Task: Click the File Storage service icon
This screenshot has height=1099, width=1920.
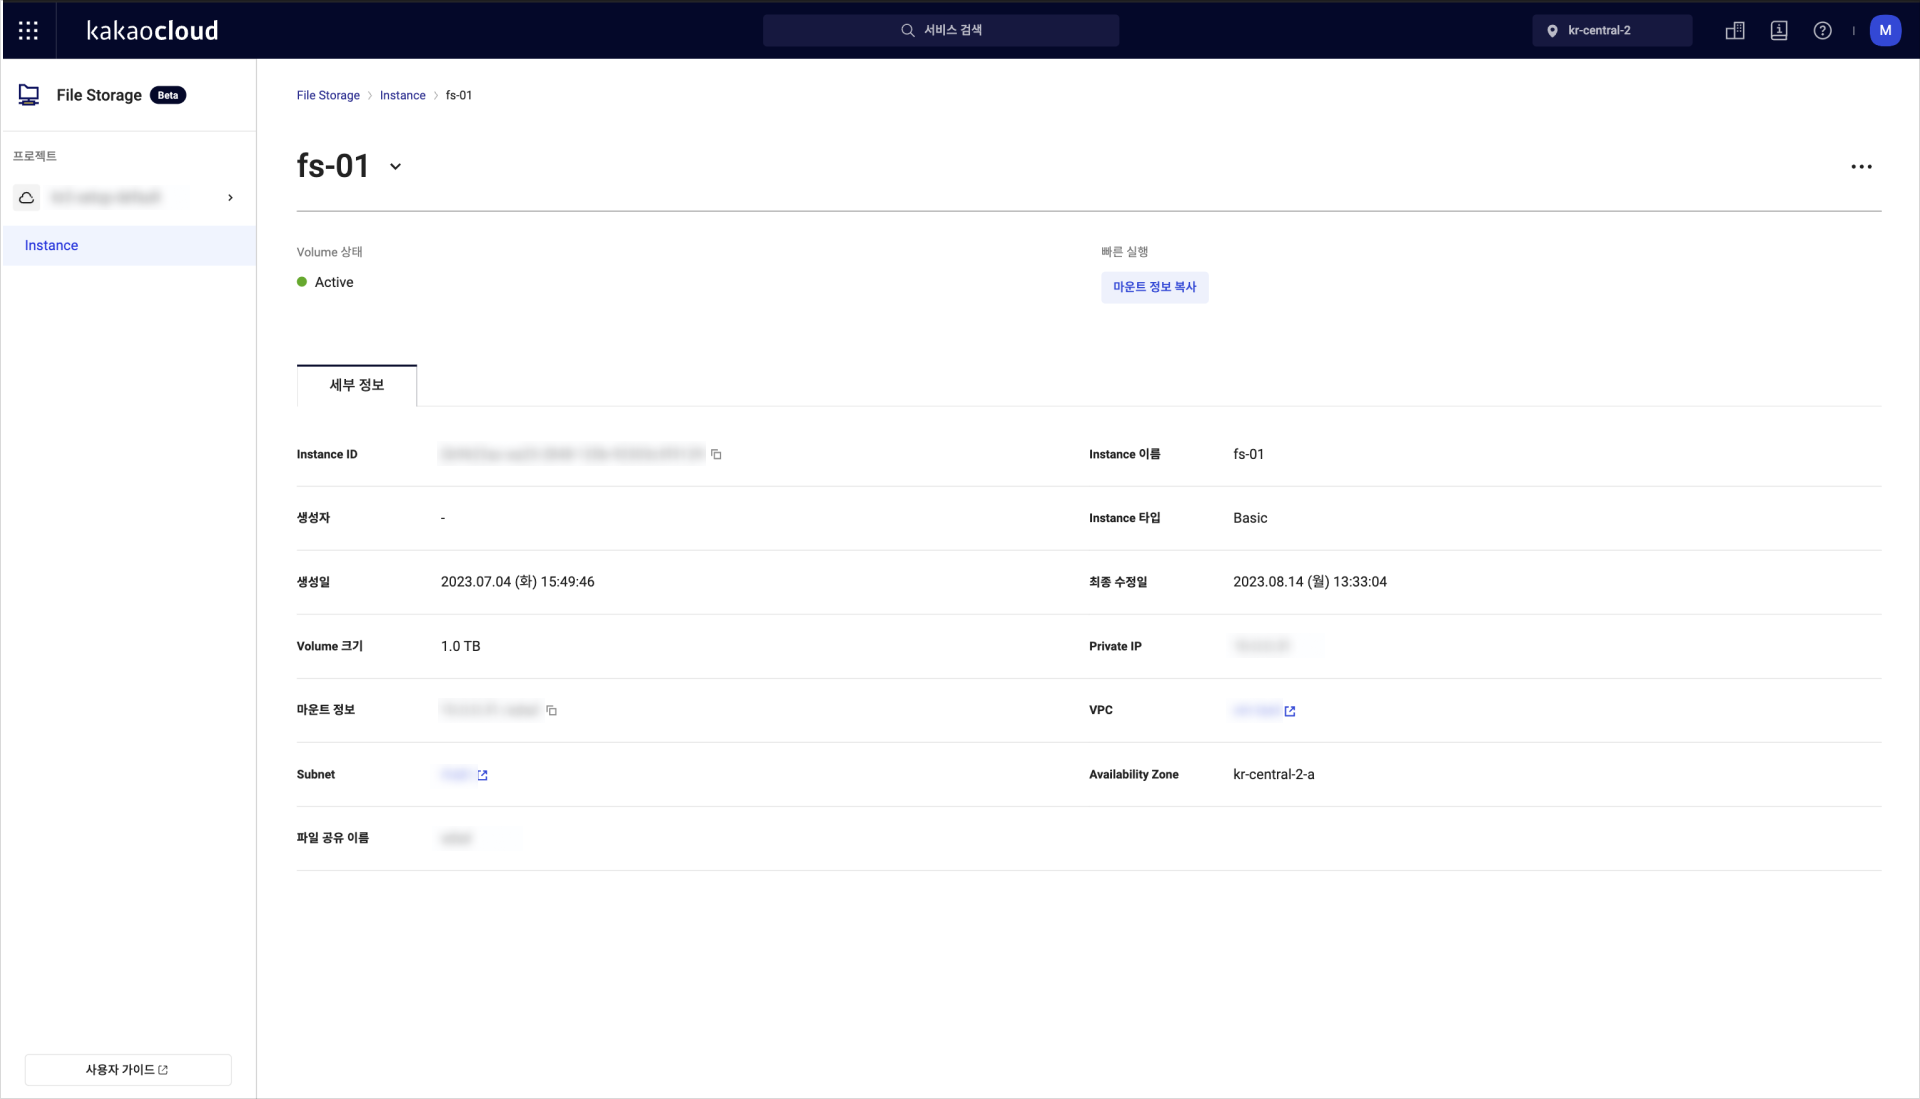Action: 29,95
